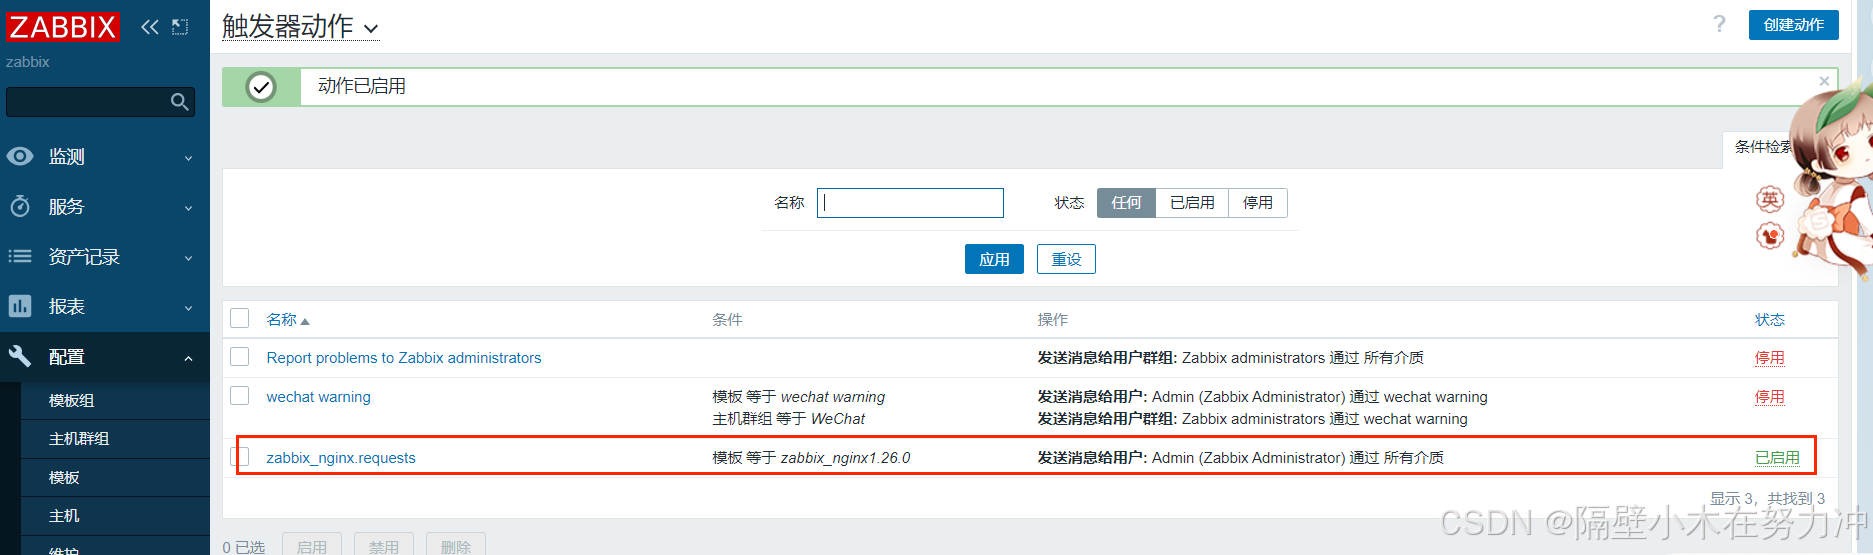The image size is (1873, 555).
Task: Click the list icon for 资产记录
Action: point(20,256)
